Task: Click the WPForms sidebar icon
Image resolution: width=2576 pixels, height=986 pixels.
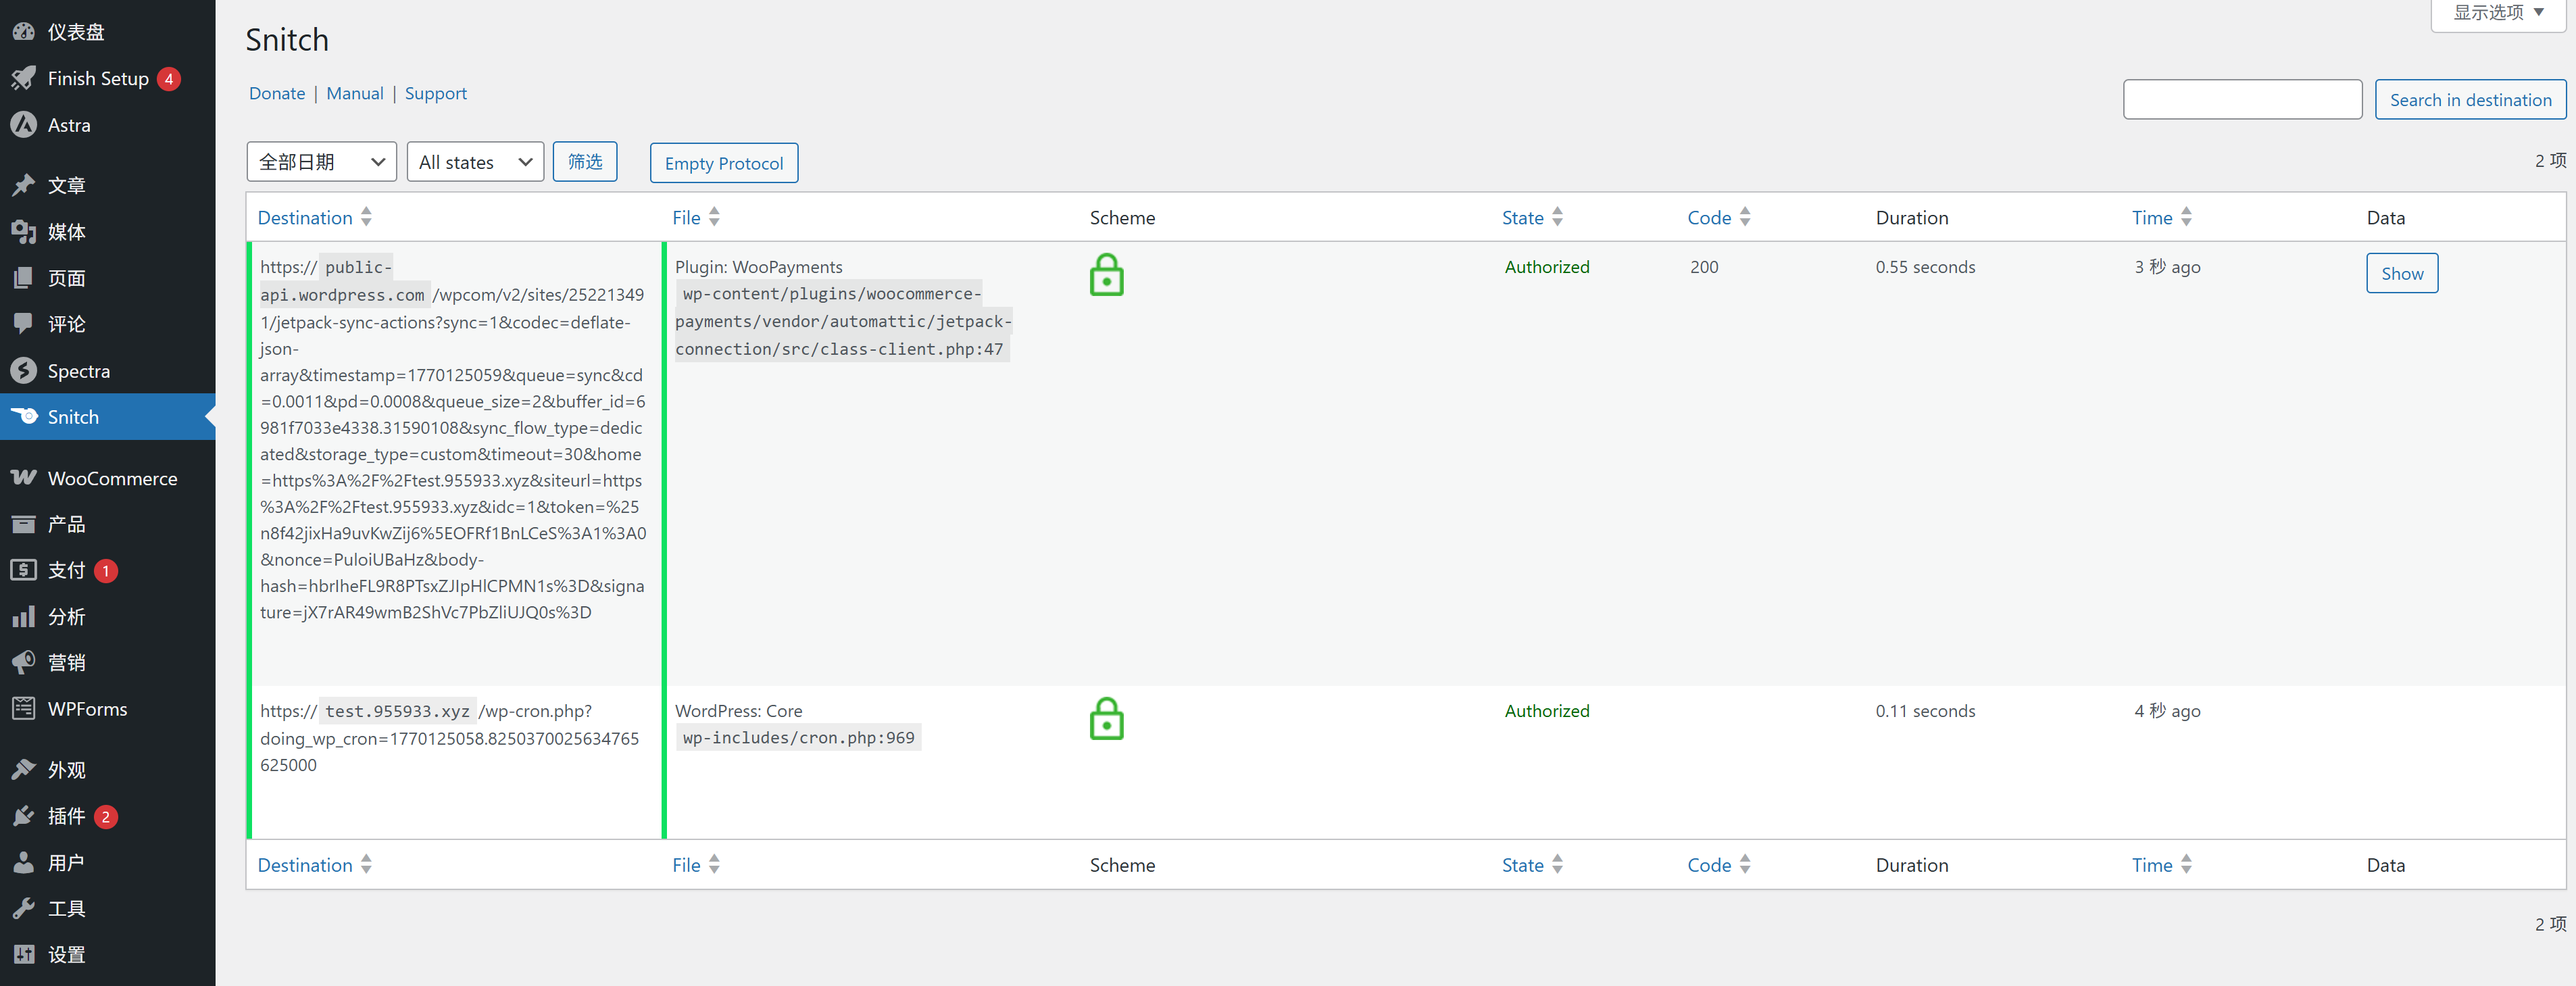Action: click(23, 709)
